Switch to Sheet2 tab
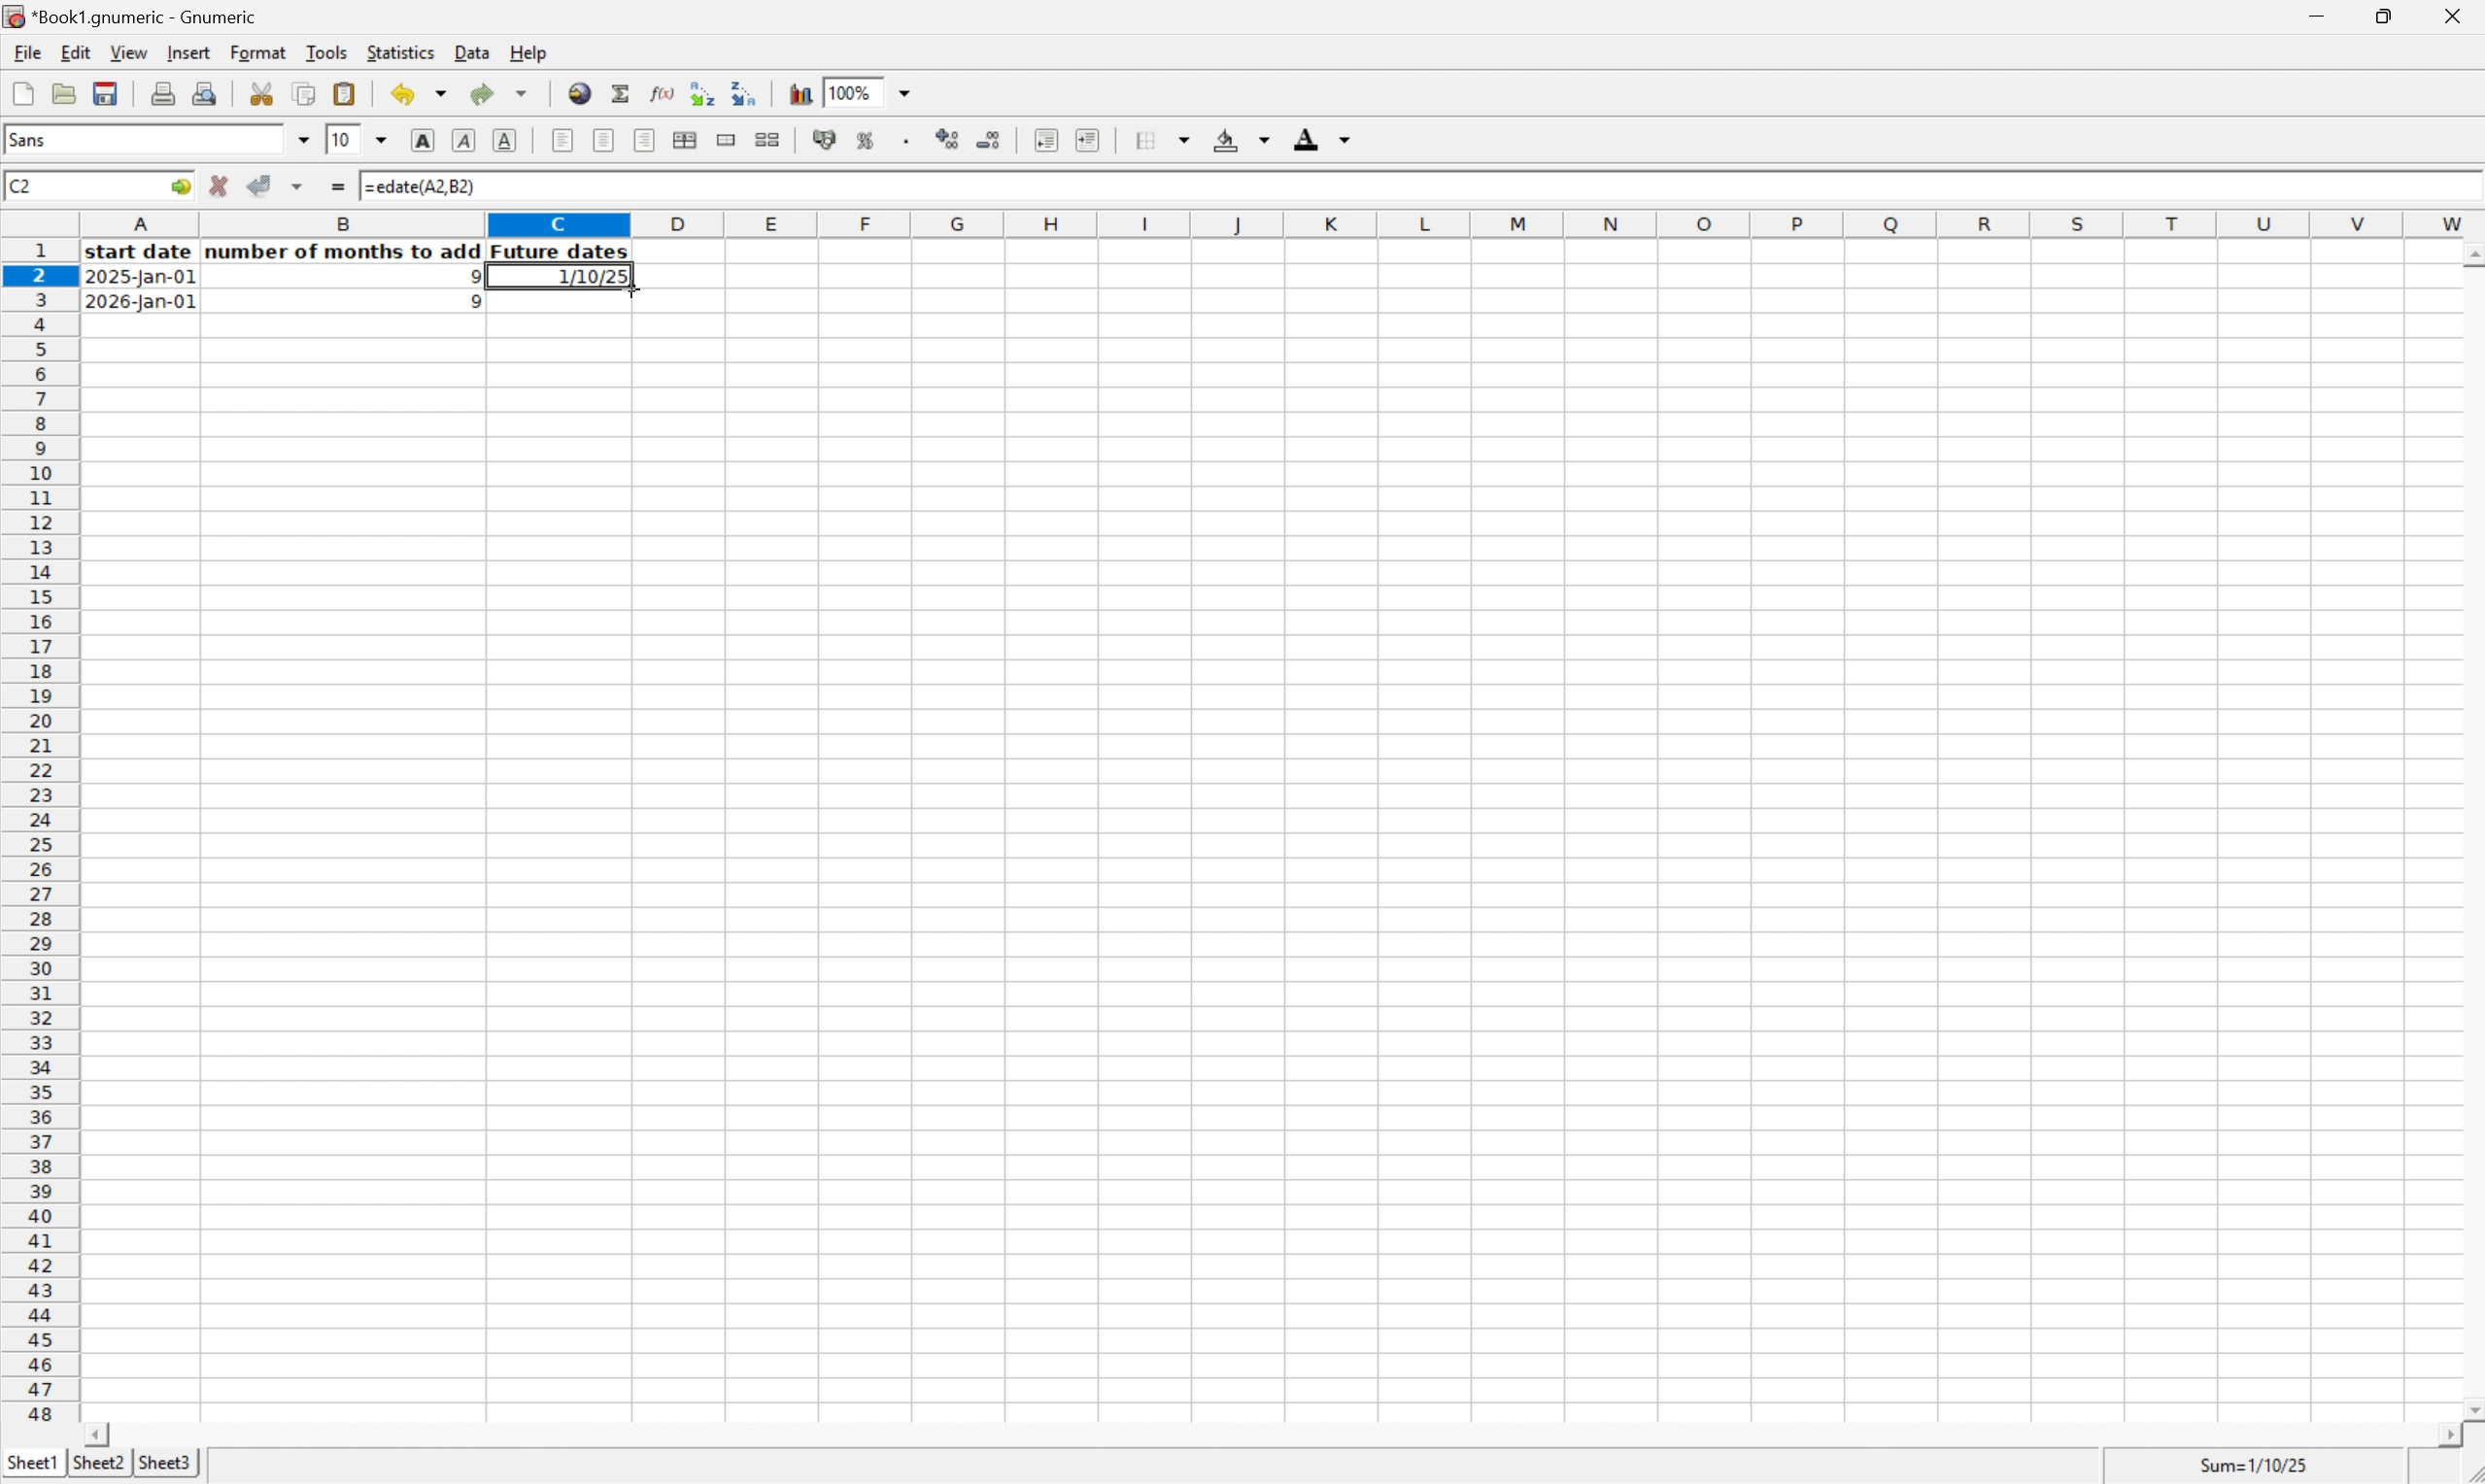The width and height of the screenshot is (2485, 1484). (98, 1463)
